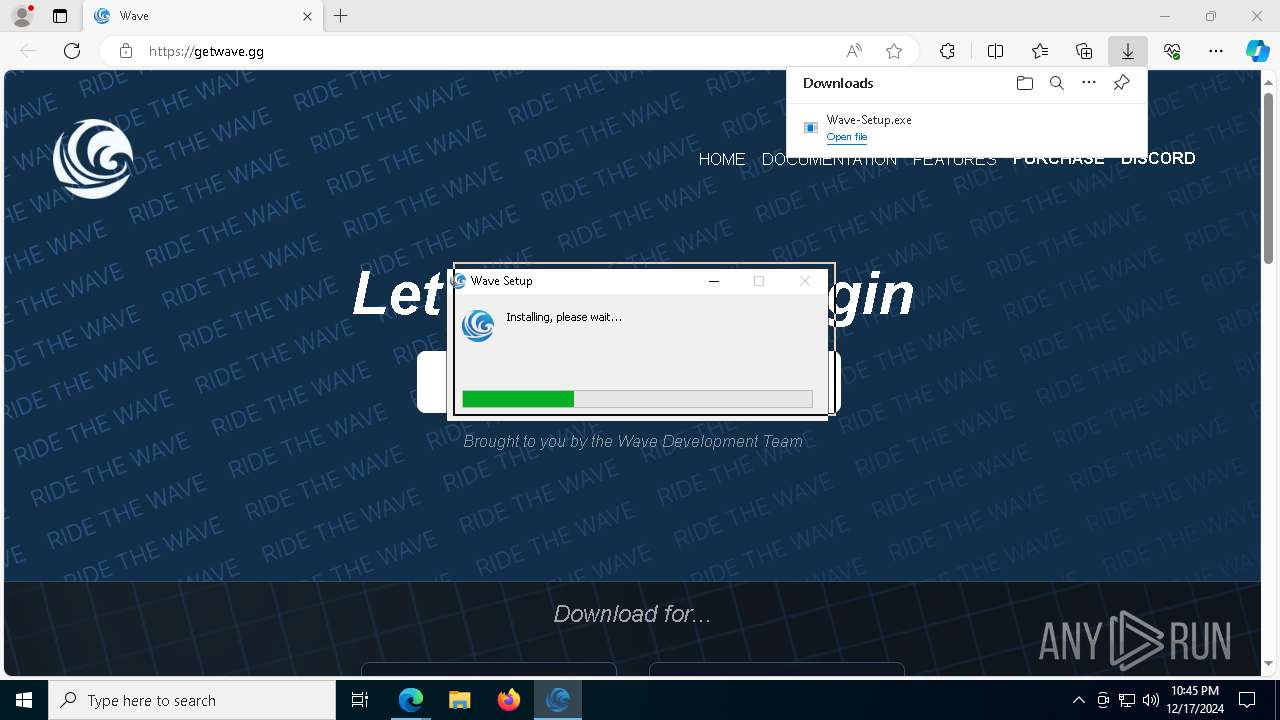Open Favorites list icon
Viewport: 1280px width, 720px height.
click(x=1040, y=51)
